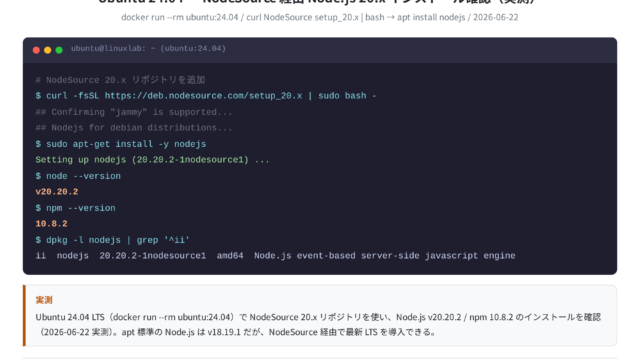Click the v20.20.2 version output
This screenshot has width=640, height=360.
(x=57, y=192)
